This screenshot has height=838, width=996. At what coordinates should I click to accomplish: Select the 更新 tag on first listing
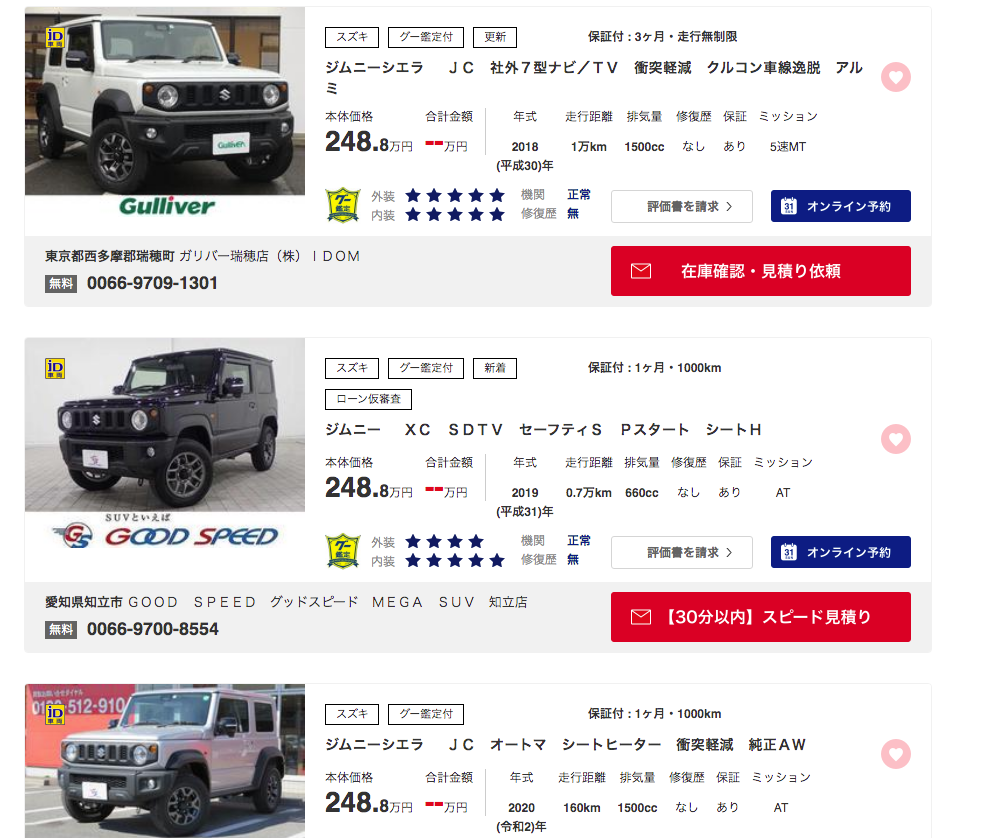(495, 37)
